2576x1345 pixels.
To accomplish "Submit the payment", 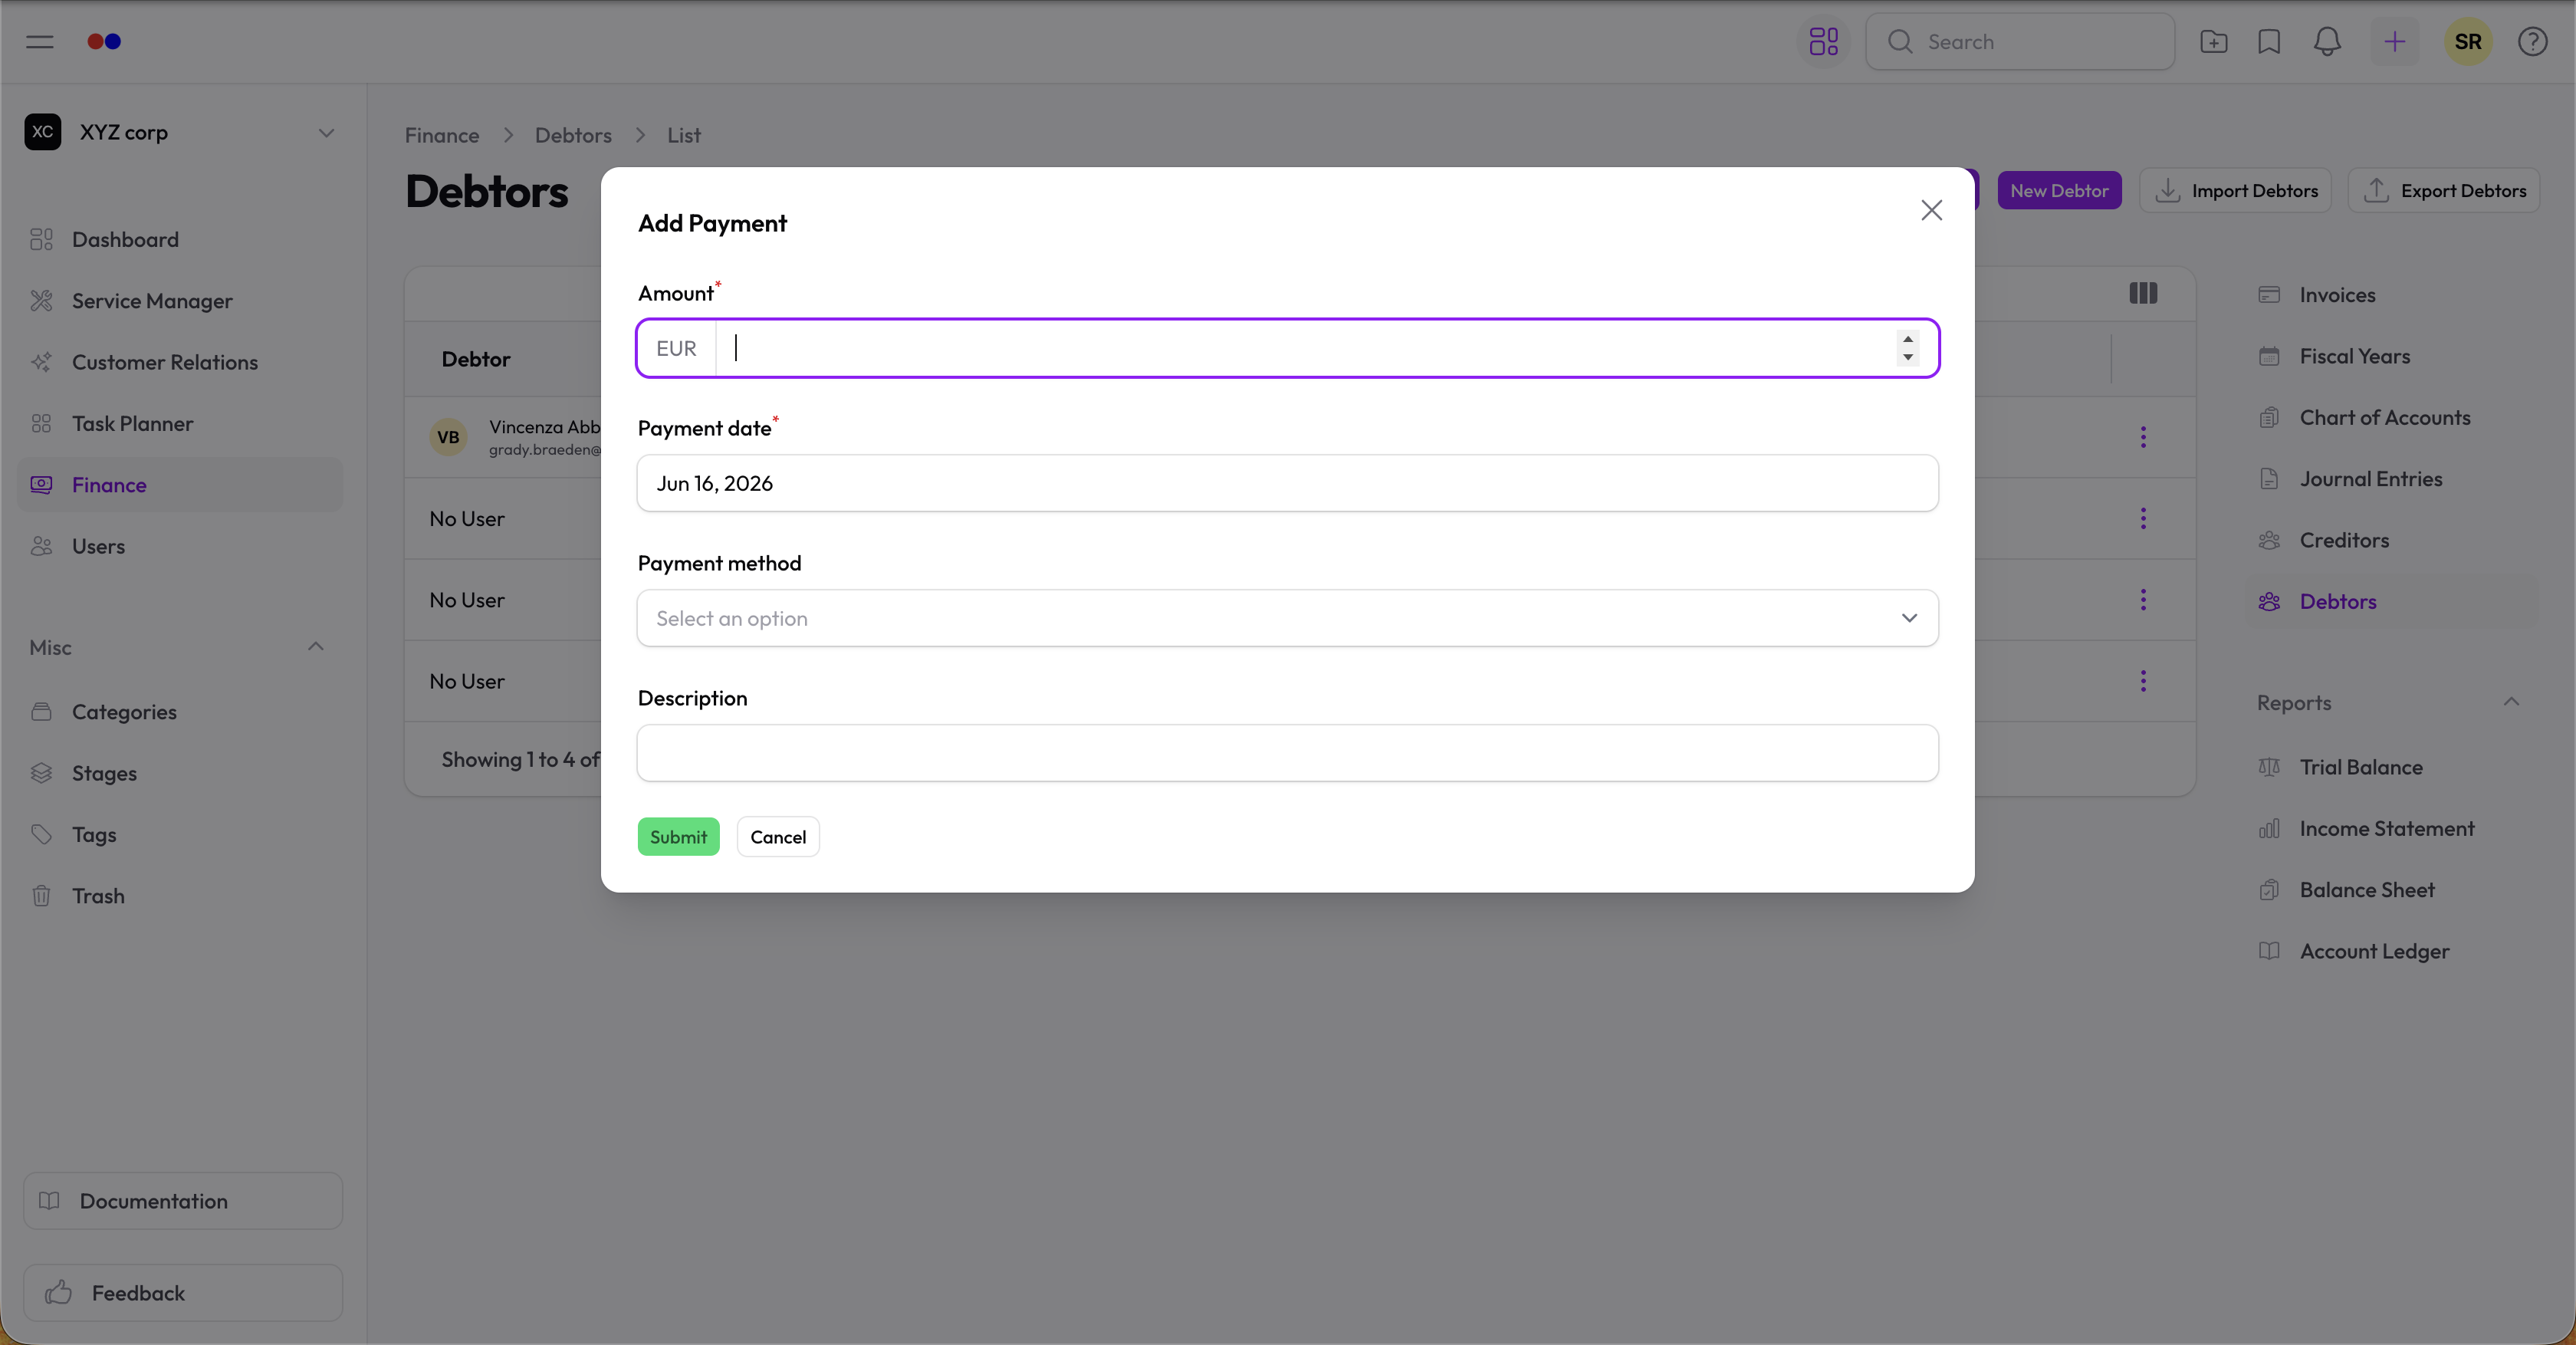I will (678, 837).
